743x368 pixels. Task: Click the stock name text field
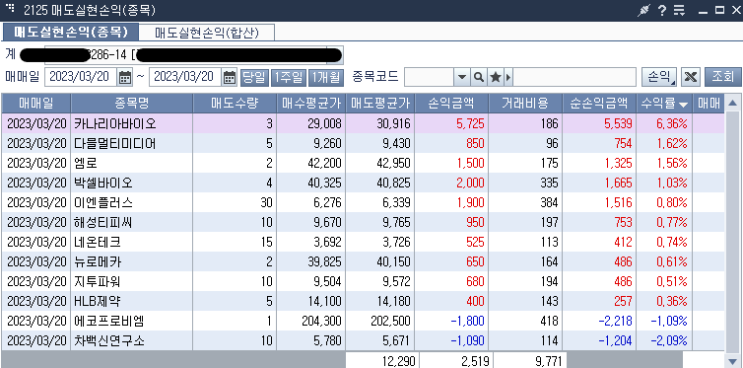click(x=575, y=77)
